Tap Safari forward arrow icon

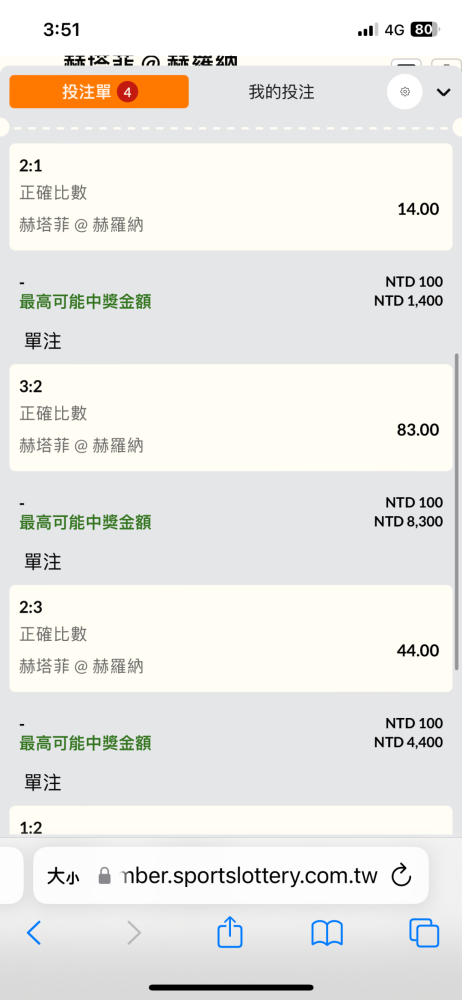pos(134,934)
